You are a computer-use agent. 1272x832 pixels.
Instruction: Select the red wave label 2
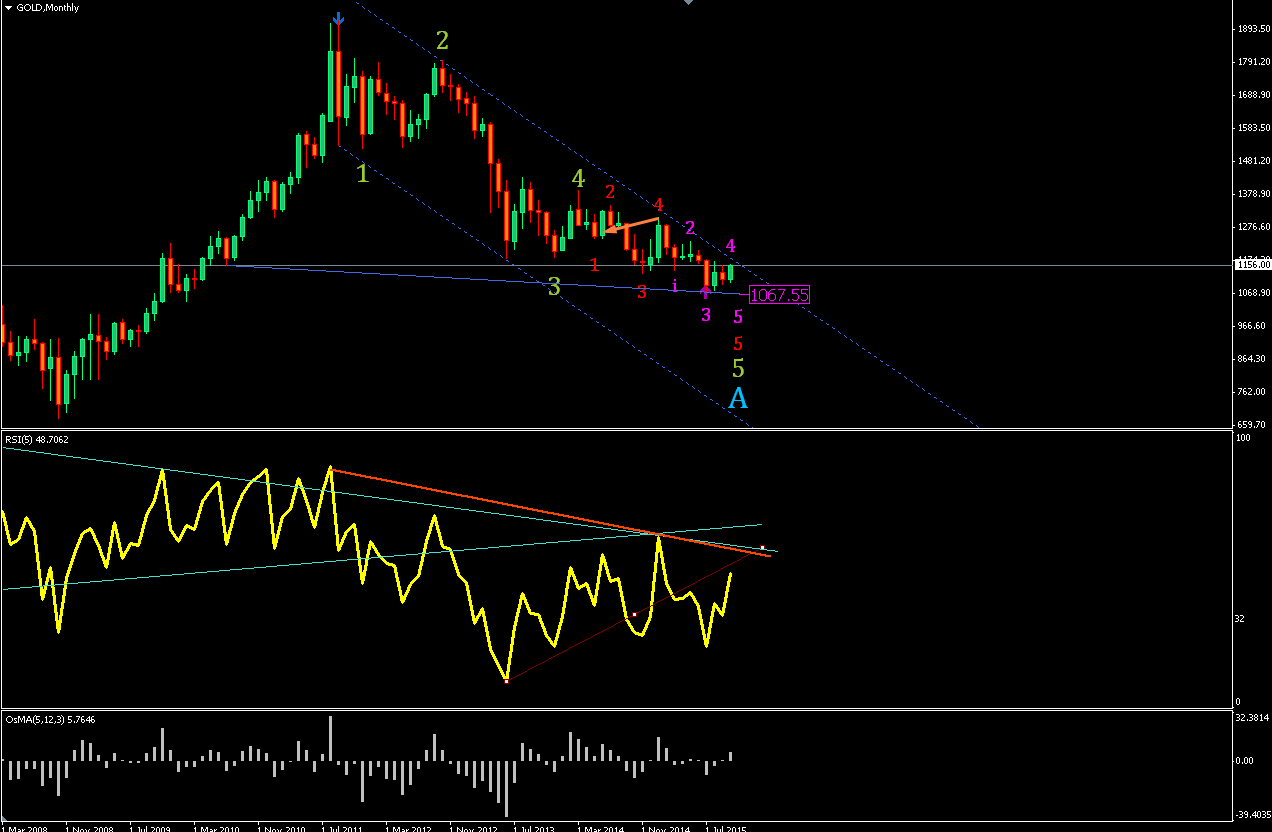[x=610, y=192]
